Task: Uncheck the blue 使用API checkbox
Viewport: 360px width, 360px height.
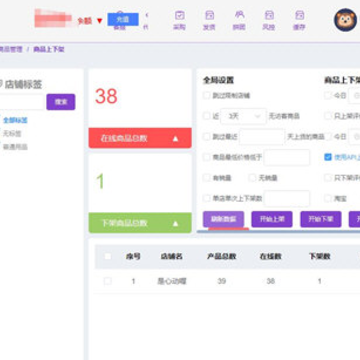Action: tap(328, 157)
